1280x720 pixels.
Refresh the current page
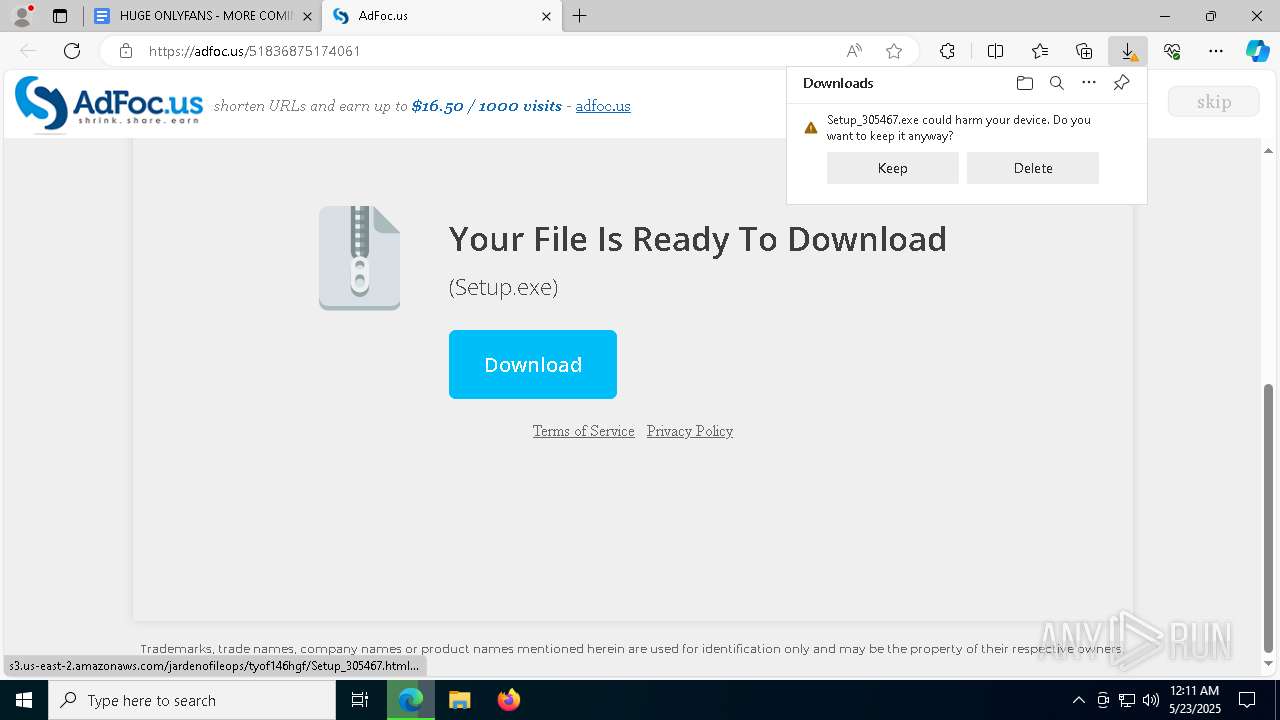click(x=72, y=51)
